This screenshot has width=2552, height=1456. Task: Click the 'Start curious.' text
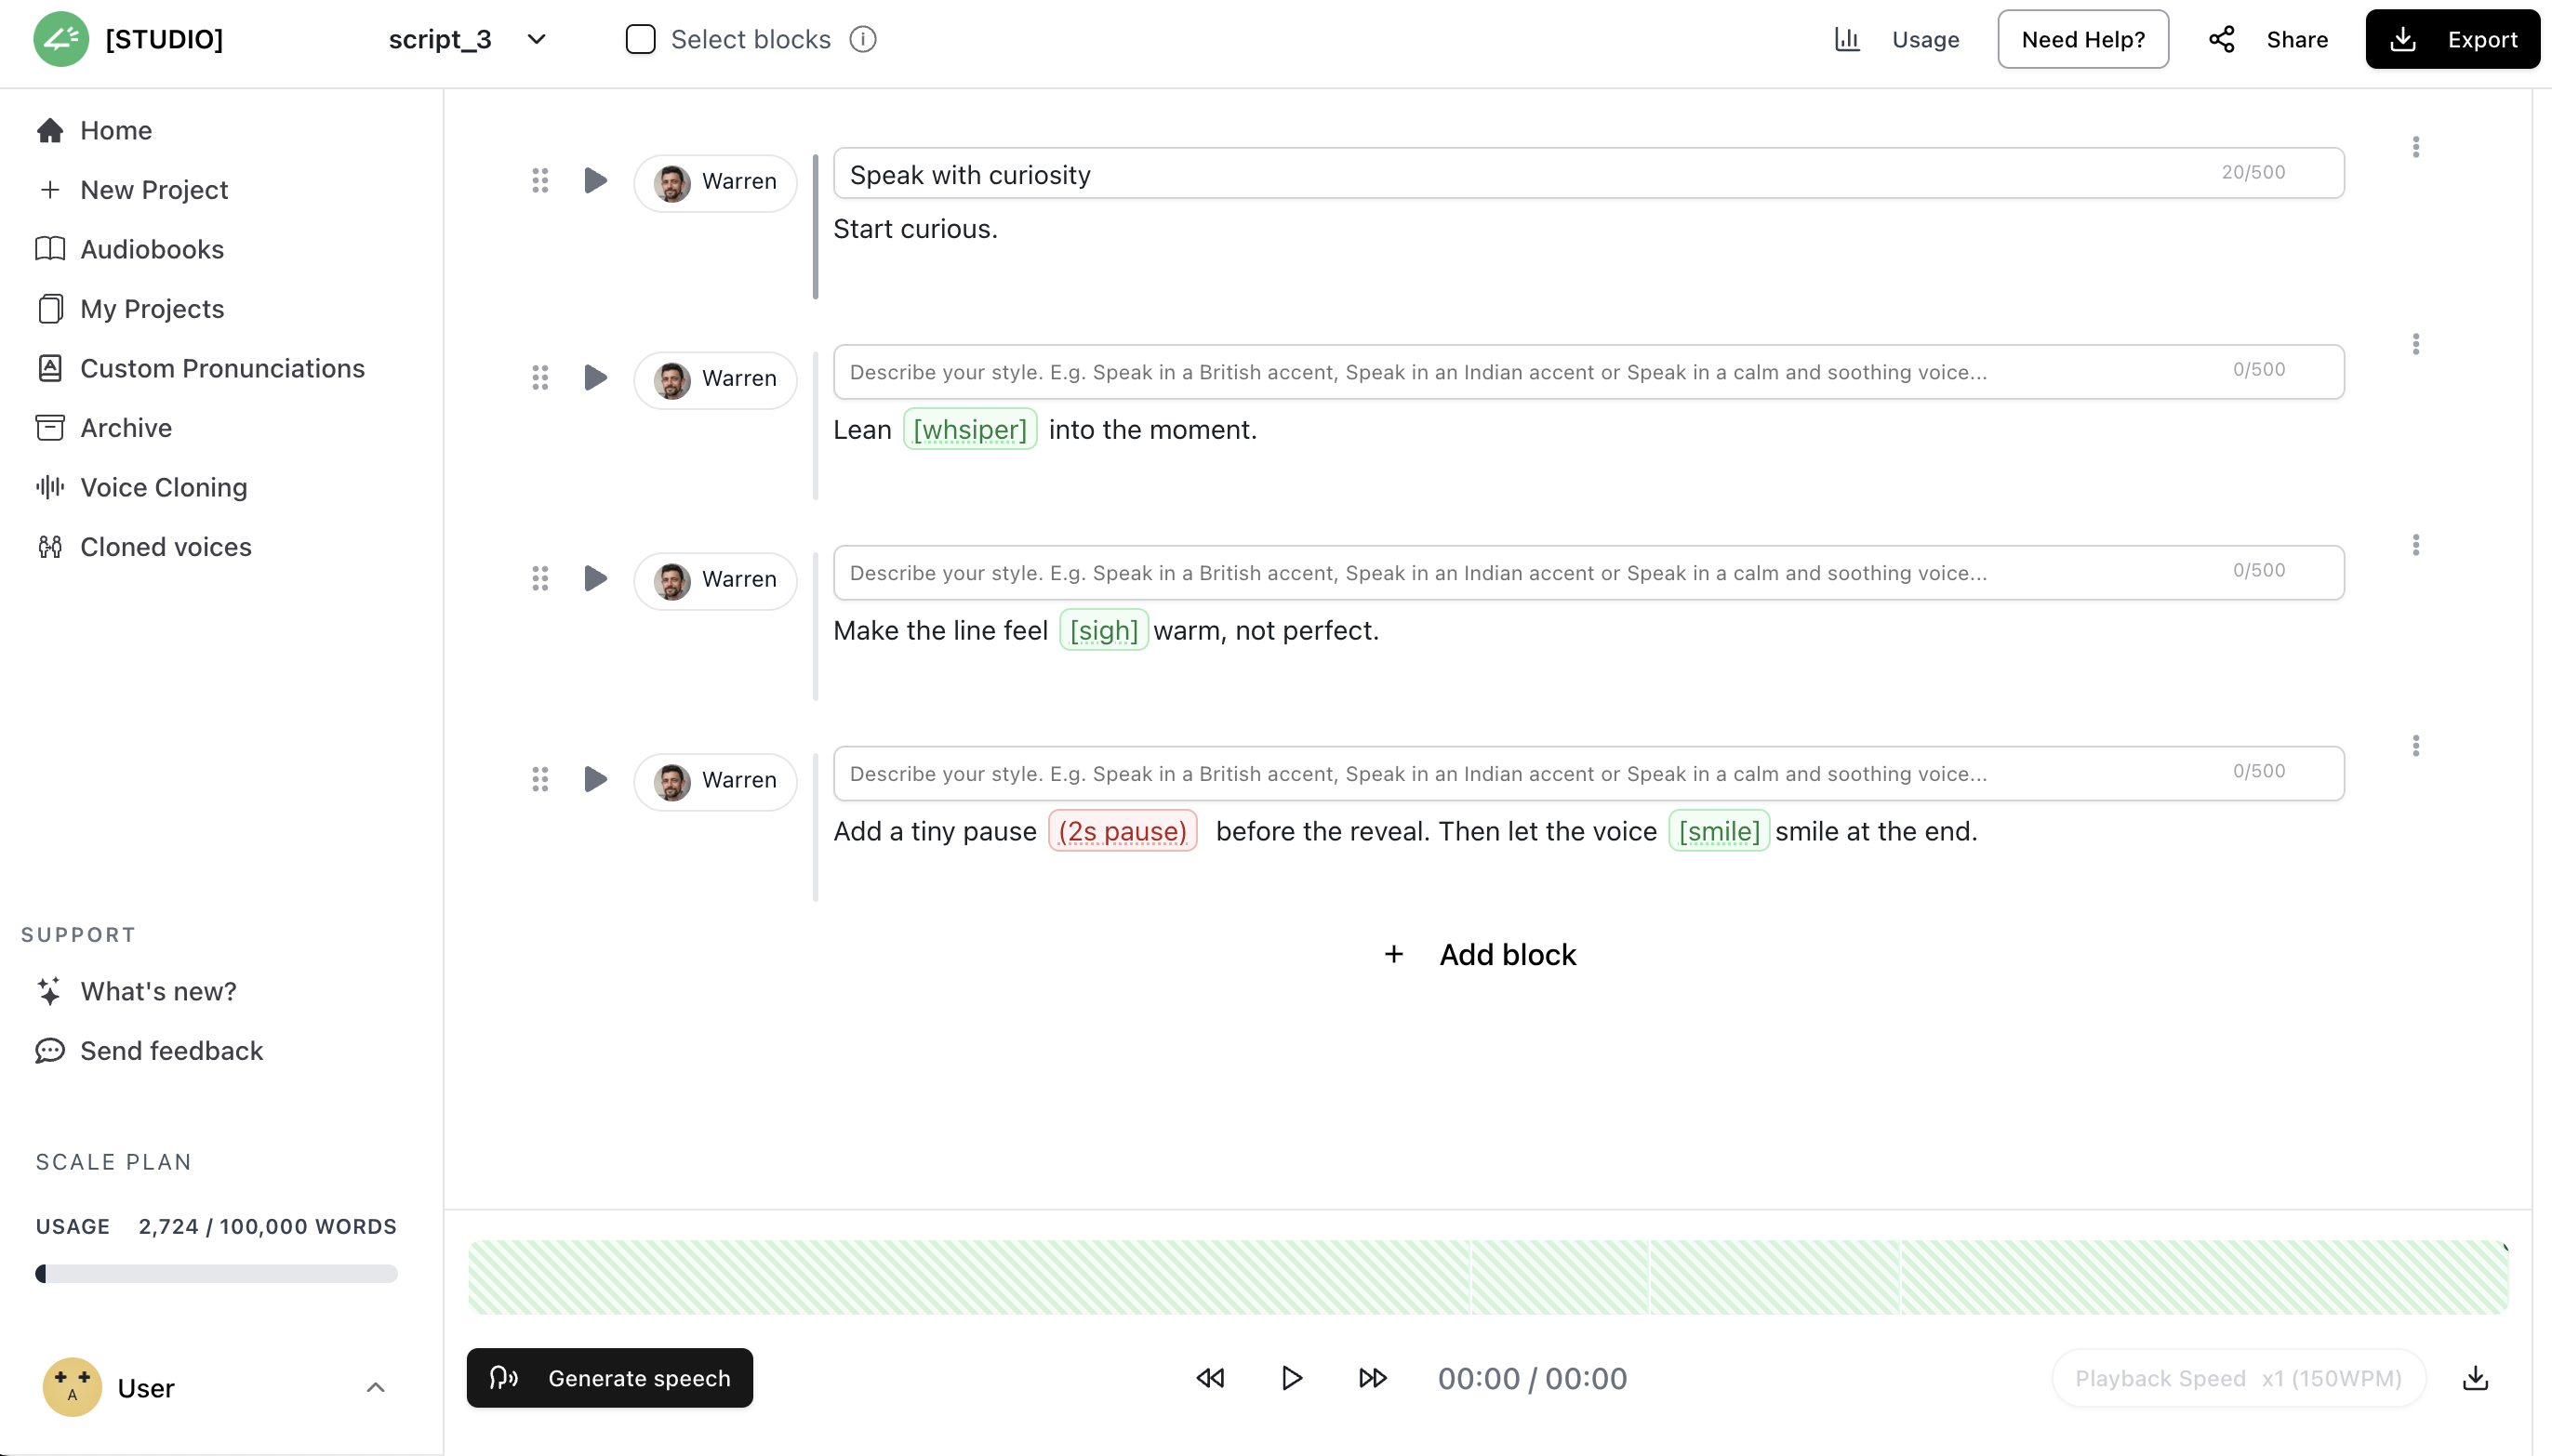[915, 230]
